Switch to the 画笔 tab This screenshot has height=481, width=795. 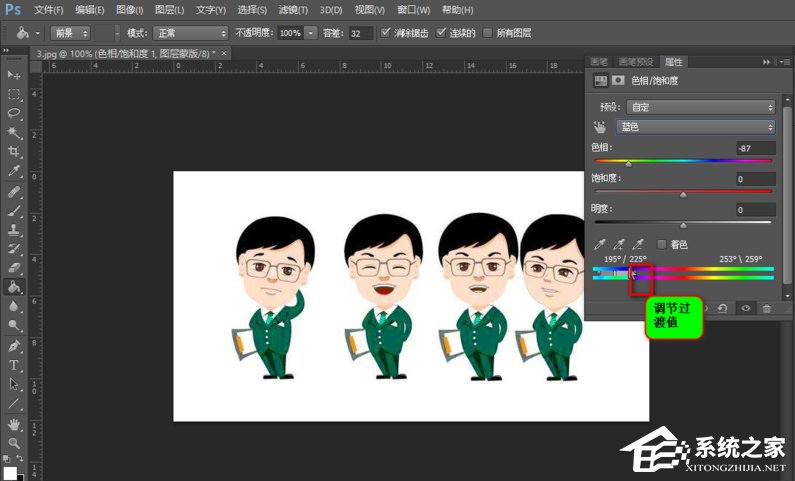(x=599, y=62)
